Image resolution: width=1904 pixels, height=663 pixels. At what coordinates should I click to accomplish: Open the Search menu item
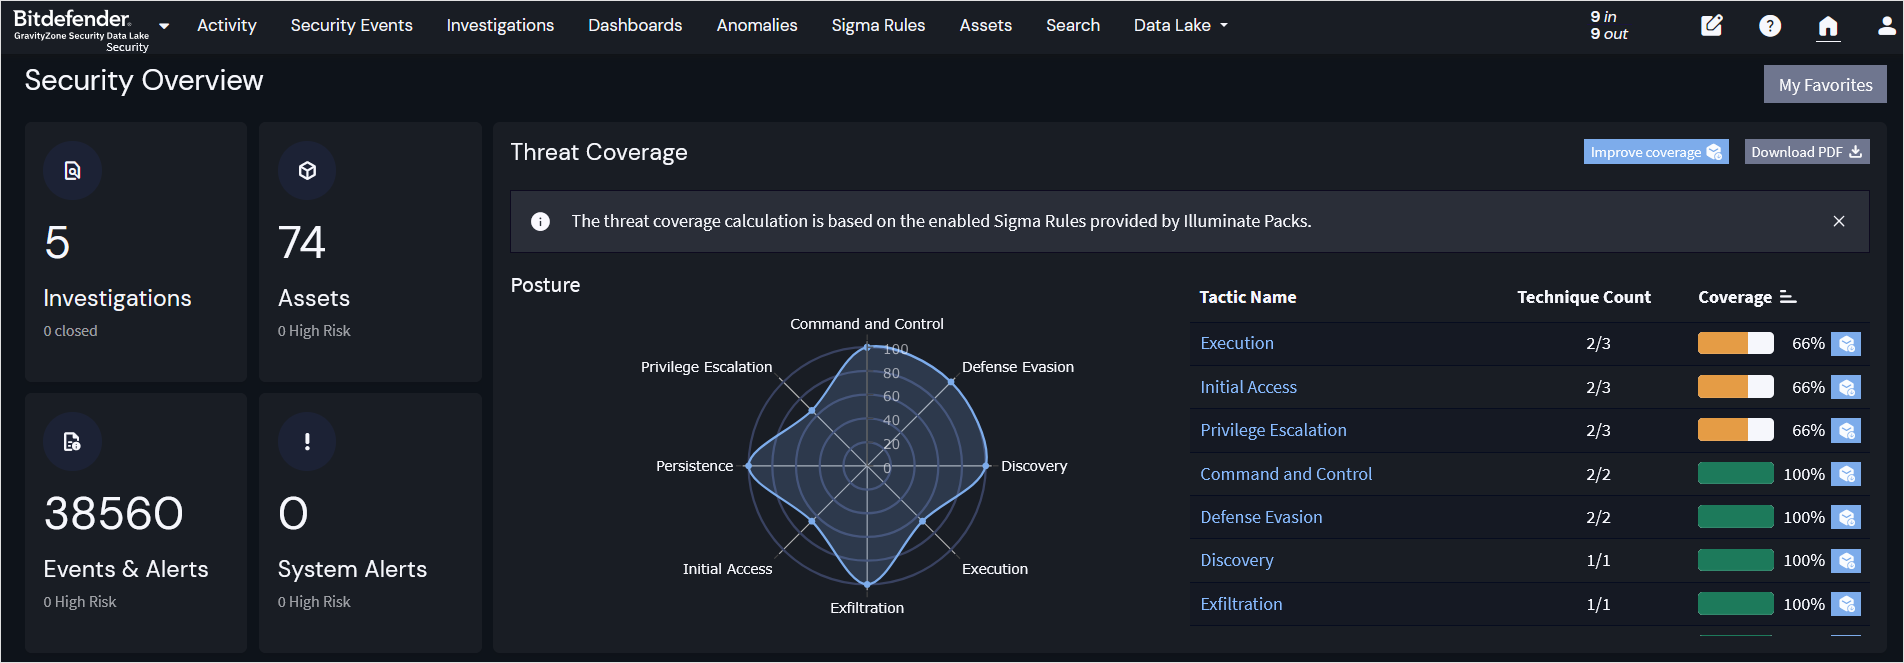1073,25
